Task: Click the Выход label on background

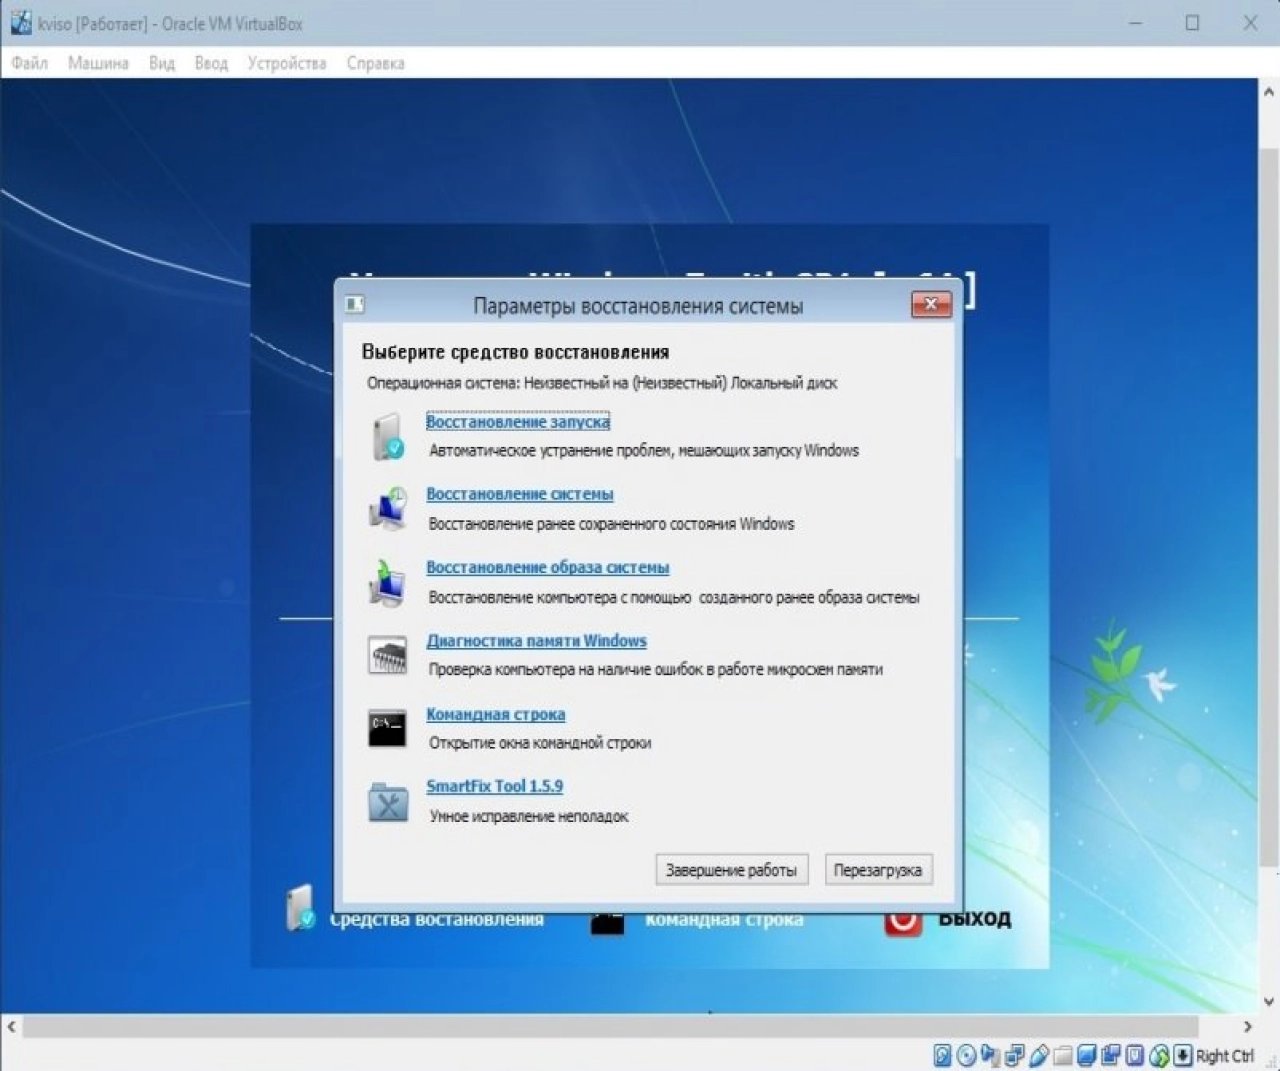Action: click(x=975, y=918)
